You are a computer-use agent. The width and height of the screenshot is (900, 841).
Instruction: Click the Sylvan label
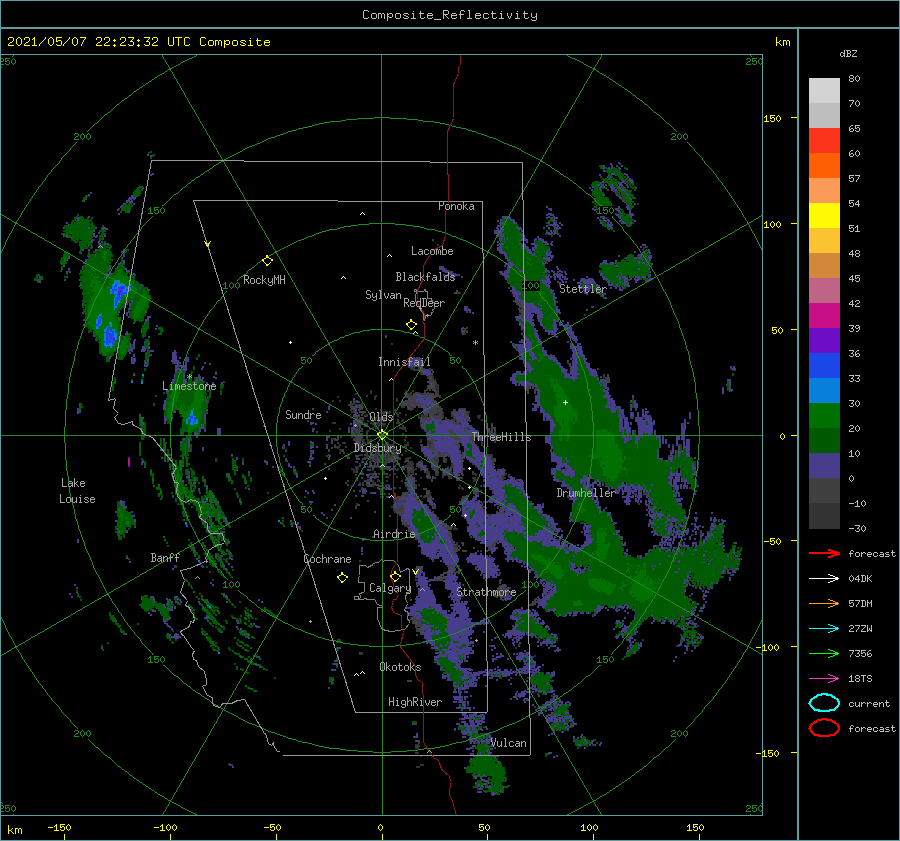tap(383, 295)
